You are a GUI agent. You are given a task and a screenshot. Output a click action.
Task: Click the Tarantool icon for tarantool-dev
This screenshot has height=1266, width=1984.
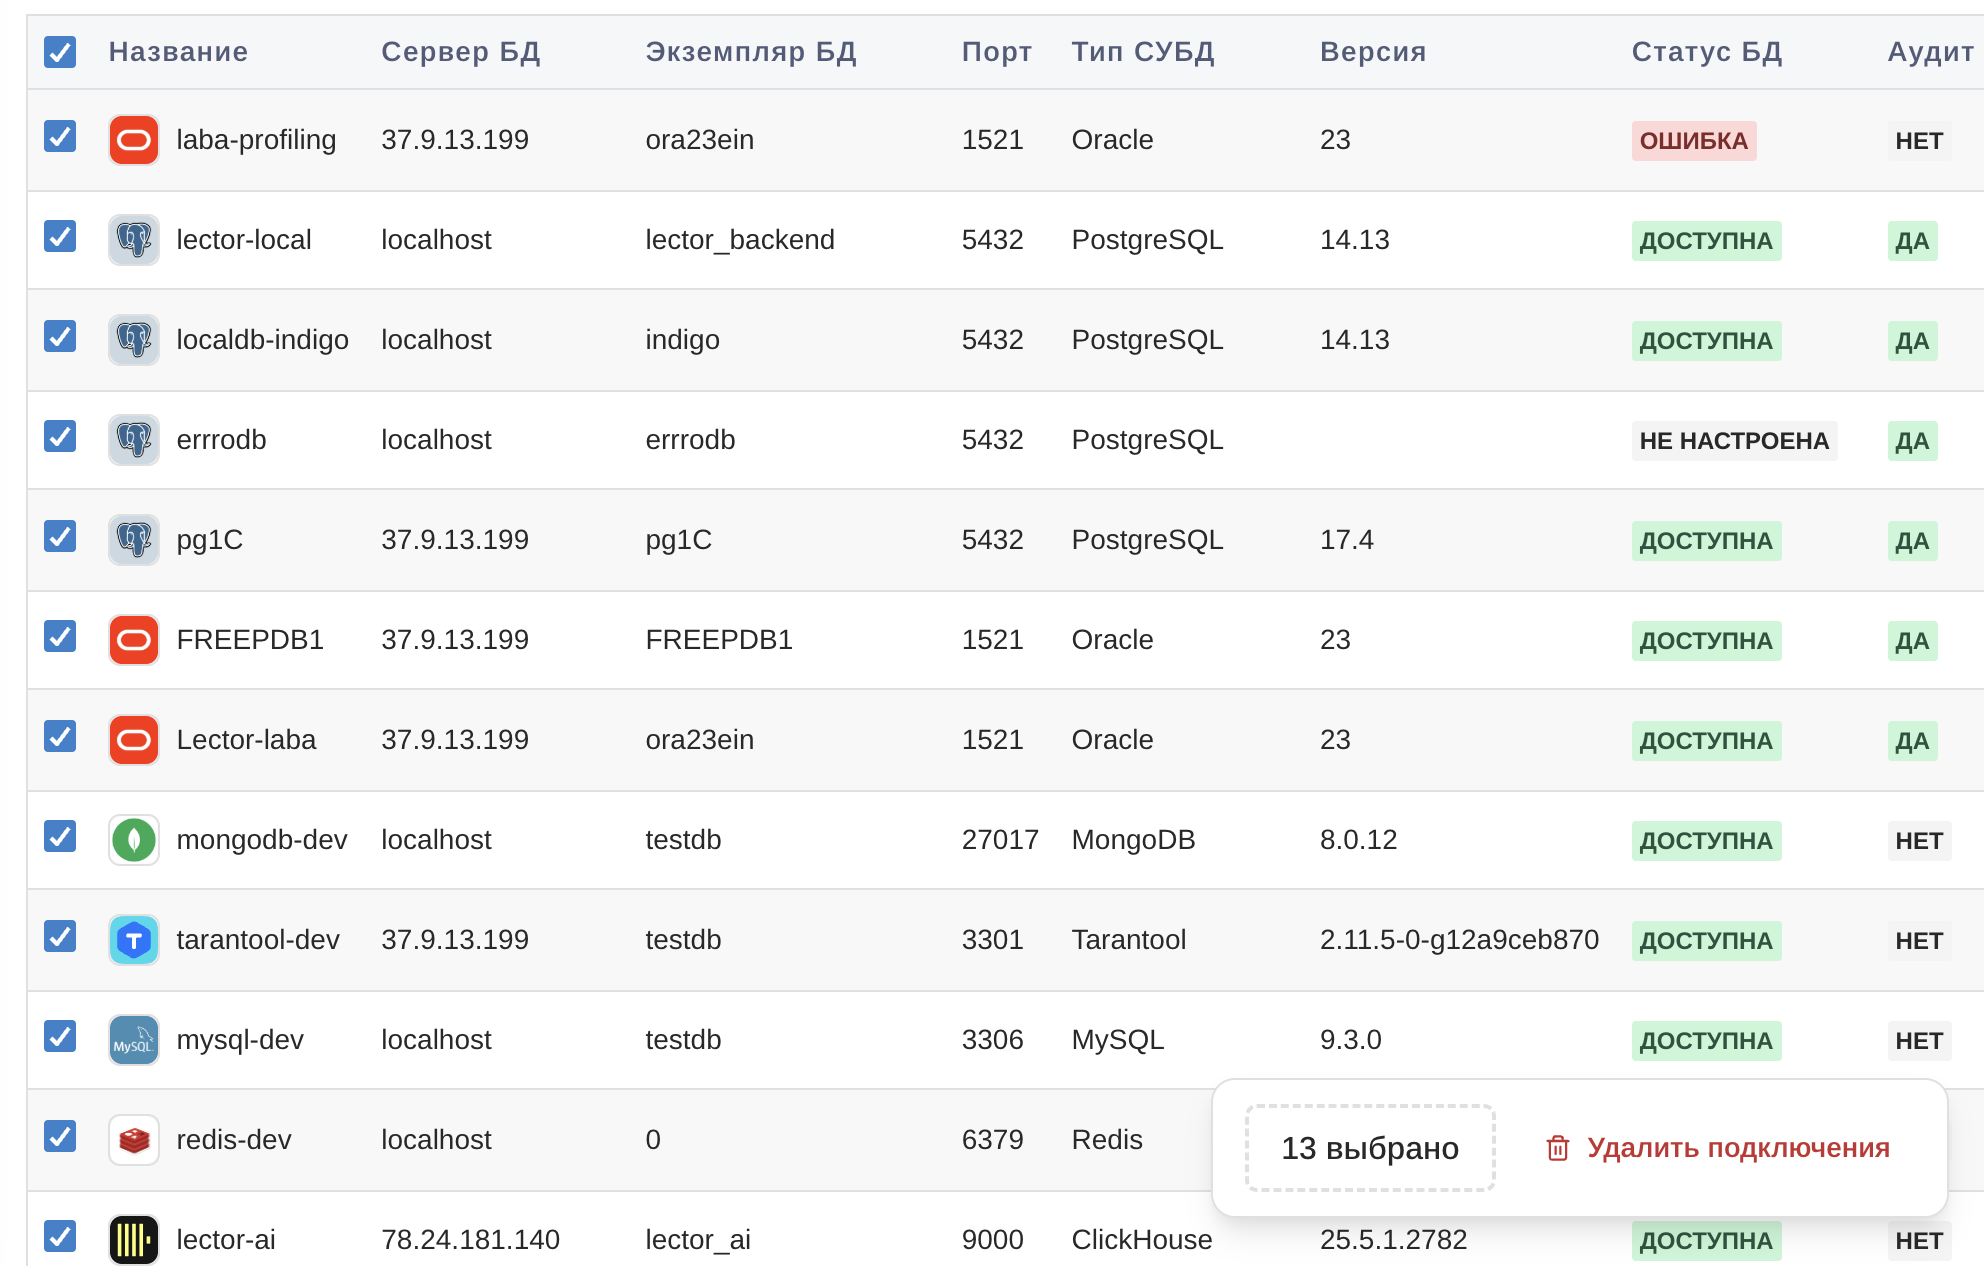pos(133,940)
